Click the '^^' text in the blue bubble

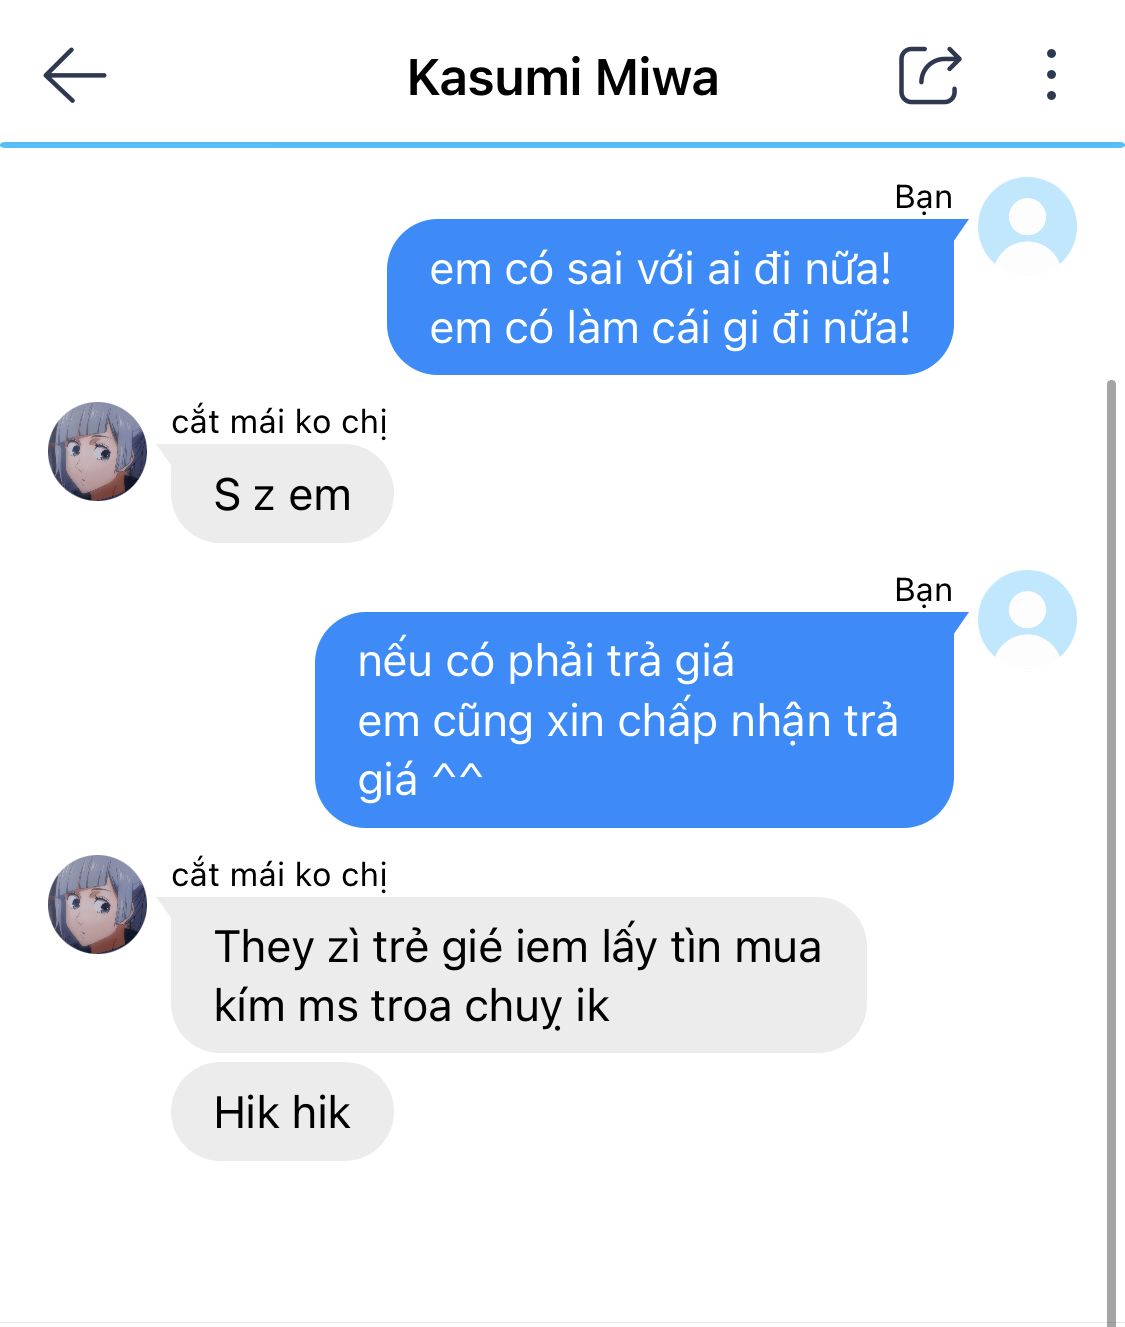pyautogui.click(x=458, y=778)
